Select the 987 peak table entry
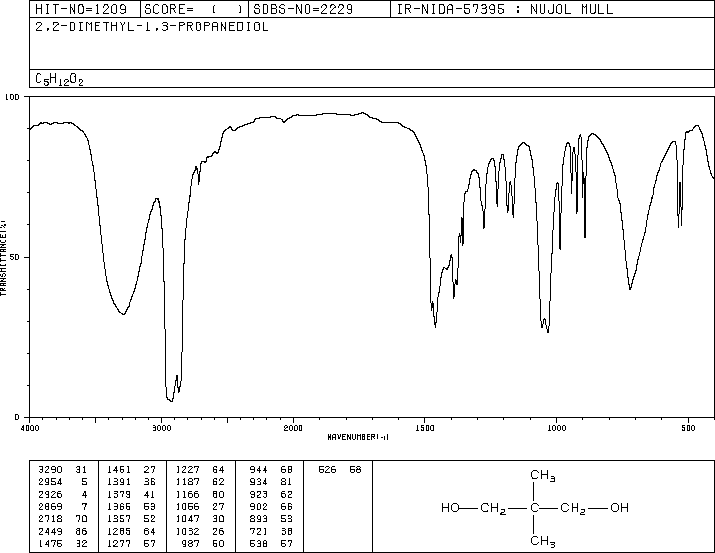 [203, 543]
